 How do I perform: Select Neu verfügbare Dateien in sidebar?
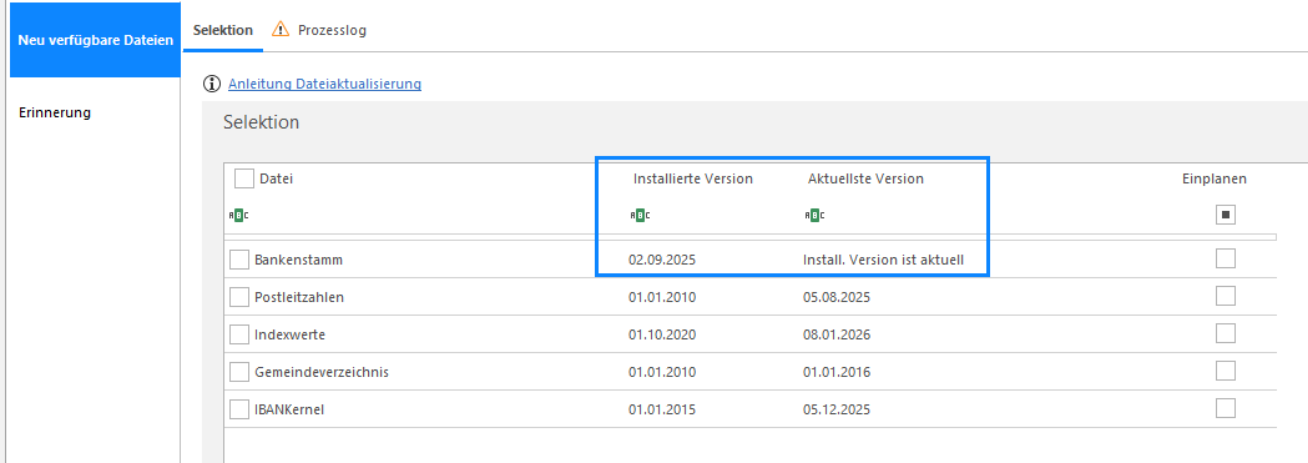(x=95, y=39)
